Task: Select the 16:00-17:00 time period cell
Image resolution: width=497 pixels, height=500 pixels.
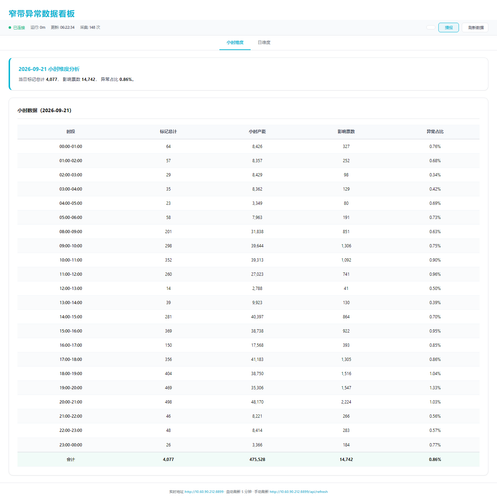Action: [71, 345]
